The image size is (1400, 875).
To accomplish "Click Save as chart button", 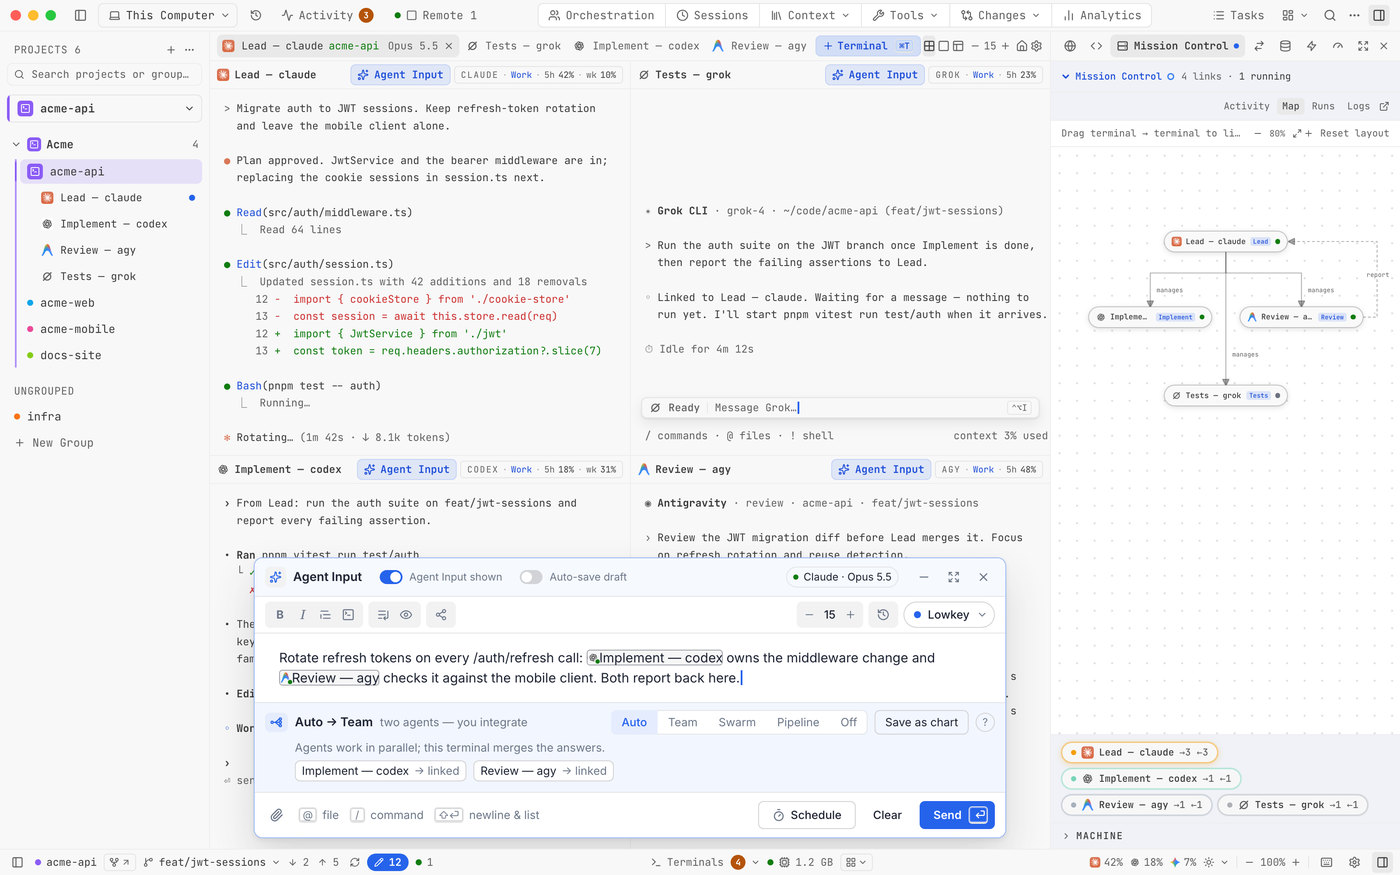I will coord(921,722).
